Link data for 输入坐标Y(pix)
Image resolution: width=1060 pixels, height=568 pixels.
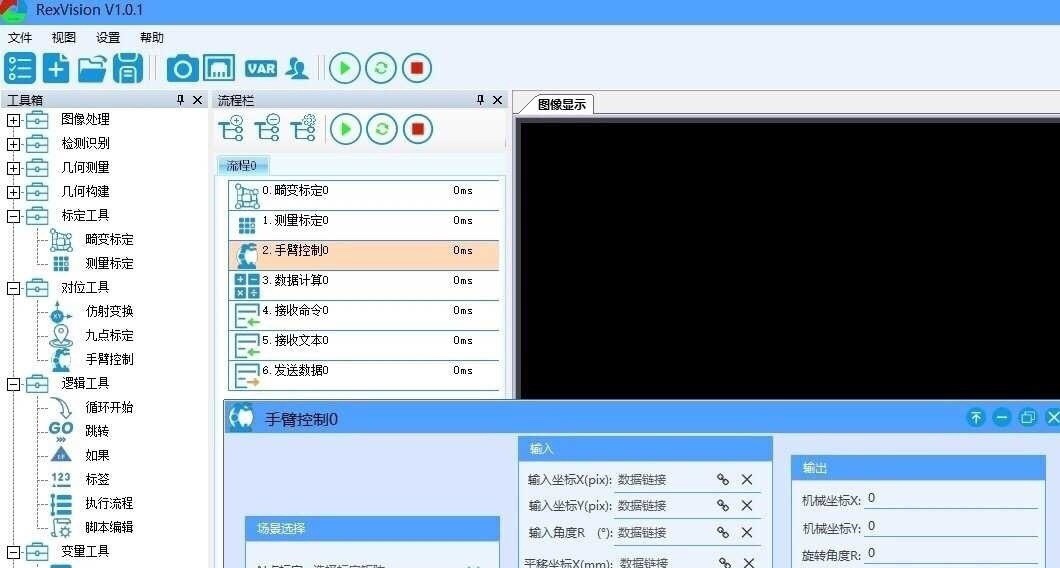[x=723, y=505]
